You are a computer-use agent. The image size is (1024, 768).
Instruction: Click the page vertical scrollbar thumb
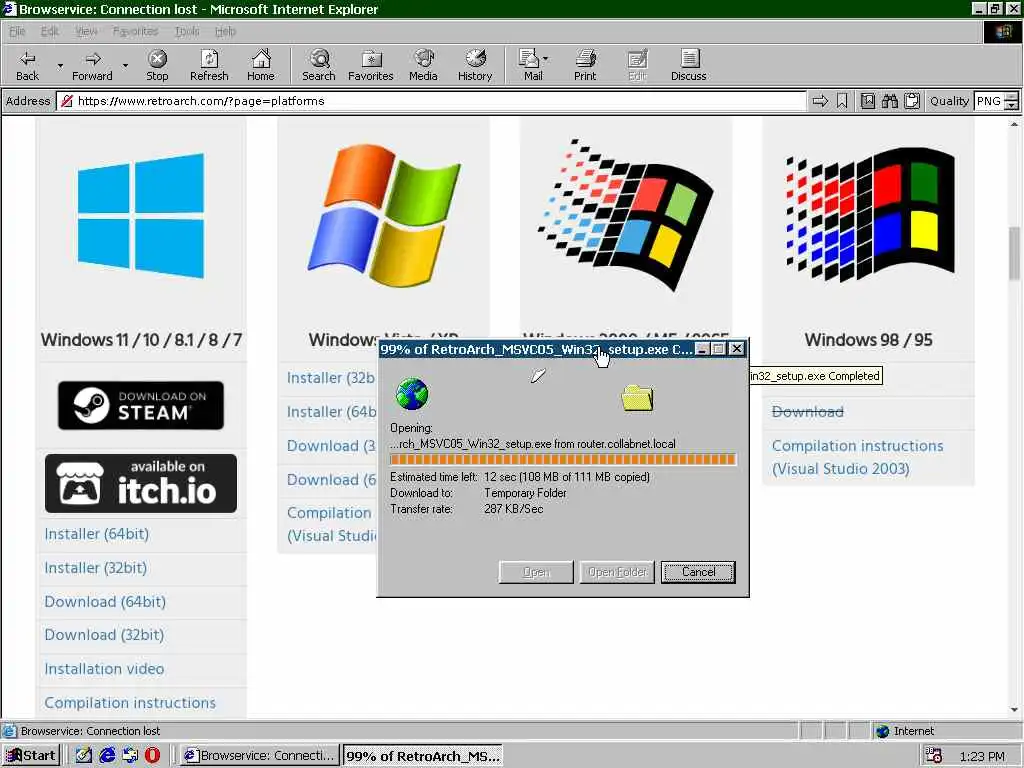[1014, 253]
